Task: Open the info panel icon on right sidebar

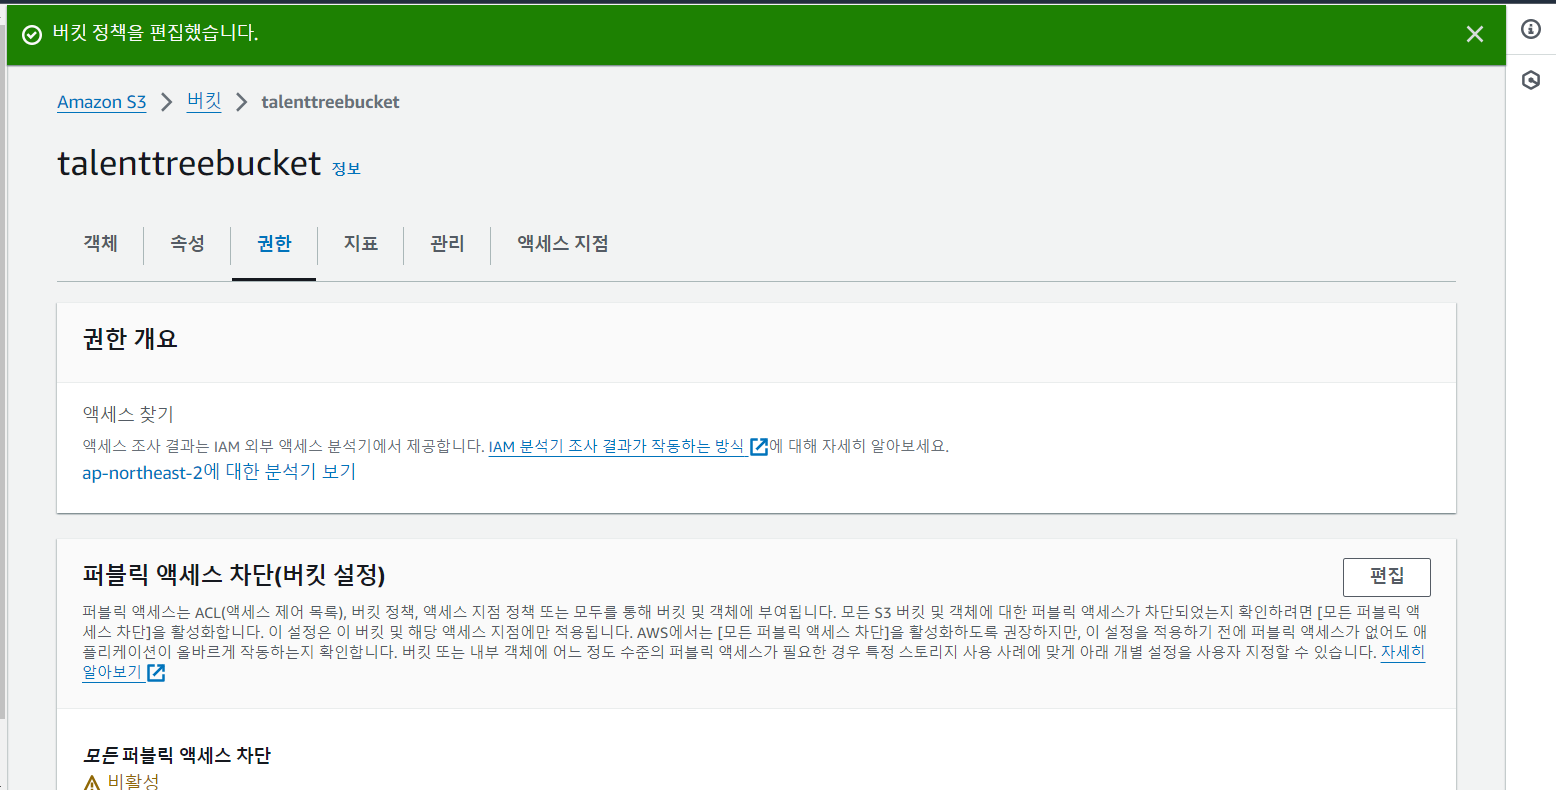Action: [1530, 29]
